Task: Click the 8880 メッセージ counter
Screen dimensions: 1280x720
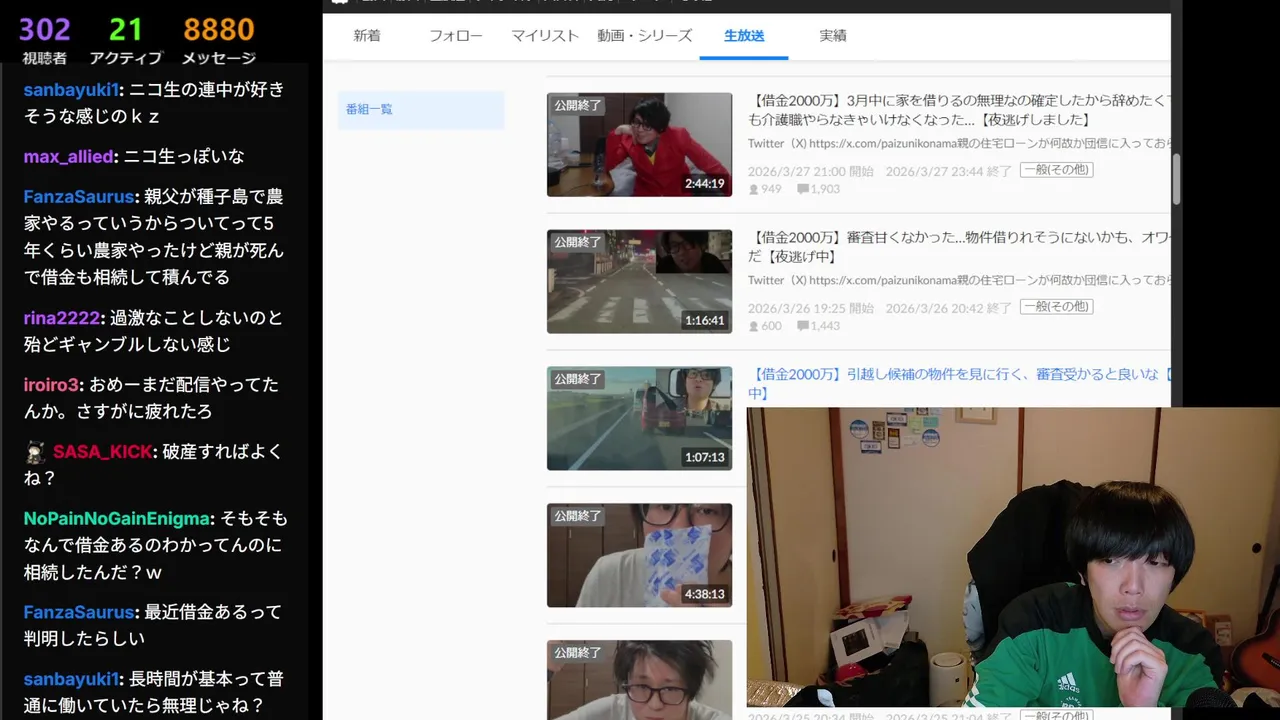Action: [219, 40]
